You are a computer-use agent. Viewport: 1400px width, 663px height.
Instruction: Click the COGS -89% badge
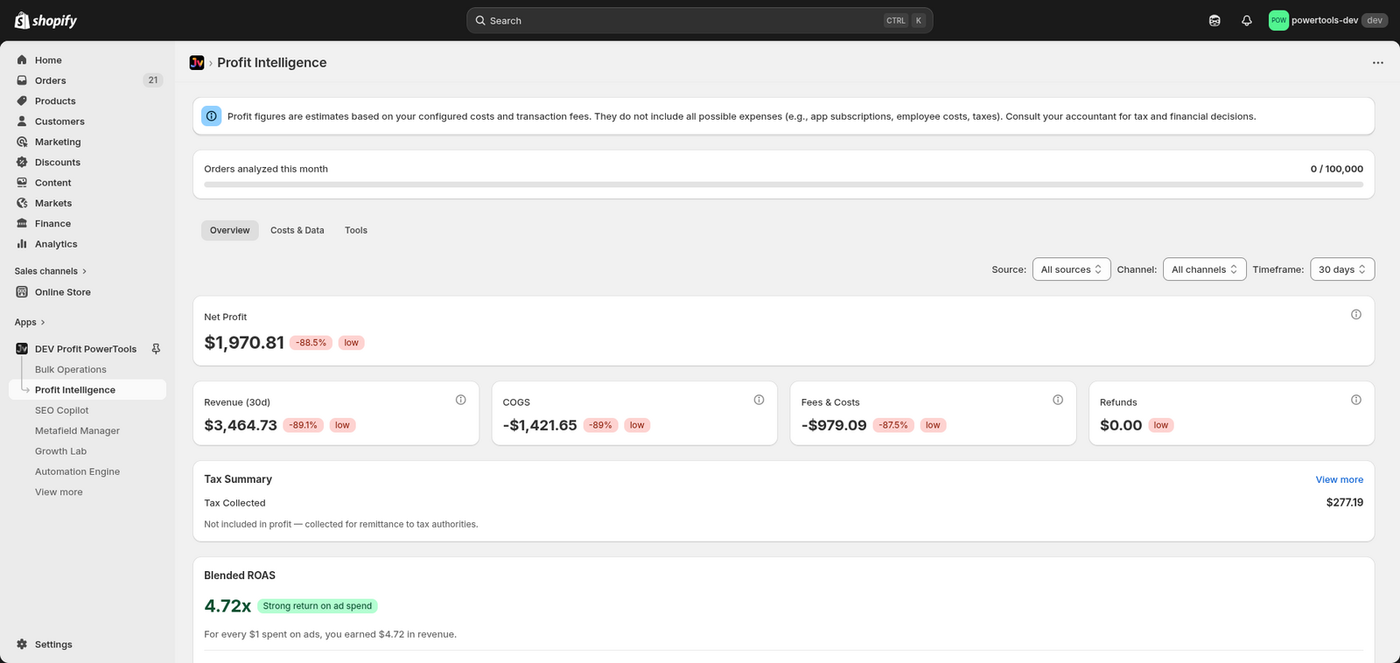point(601,425)
